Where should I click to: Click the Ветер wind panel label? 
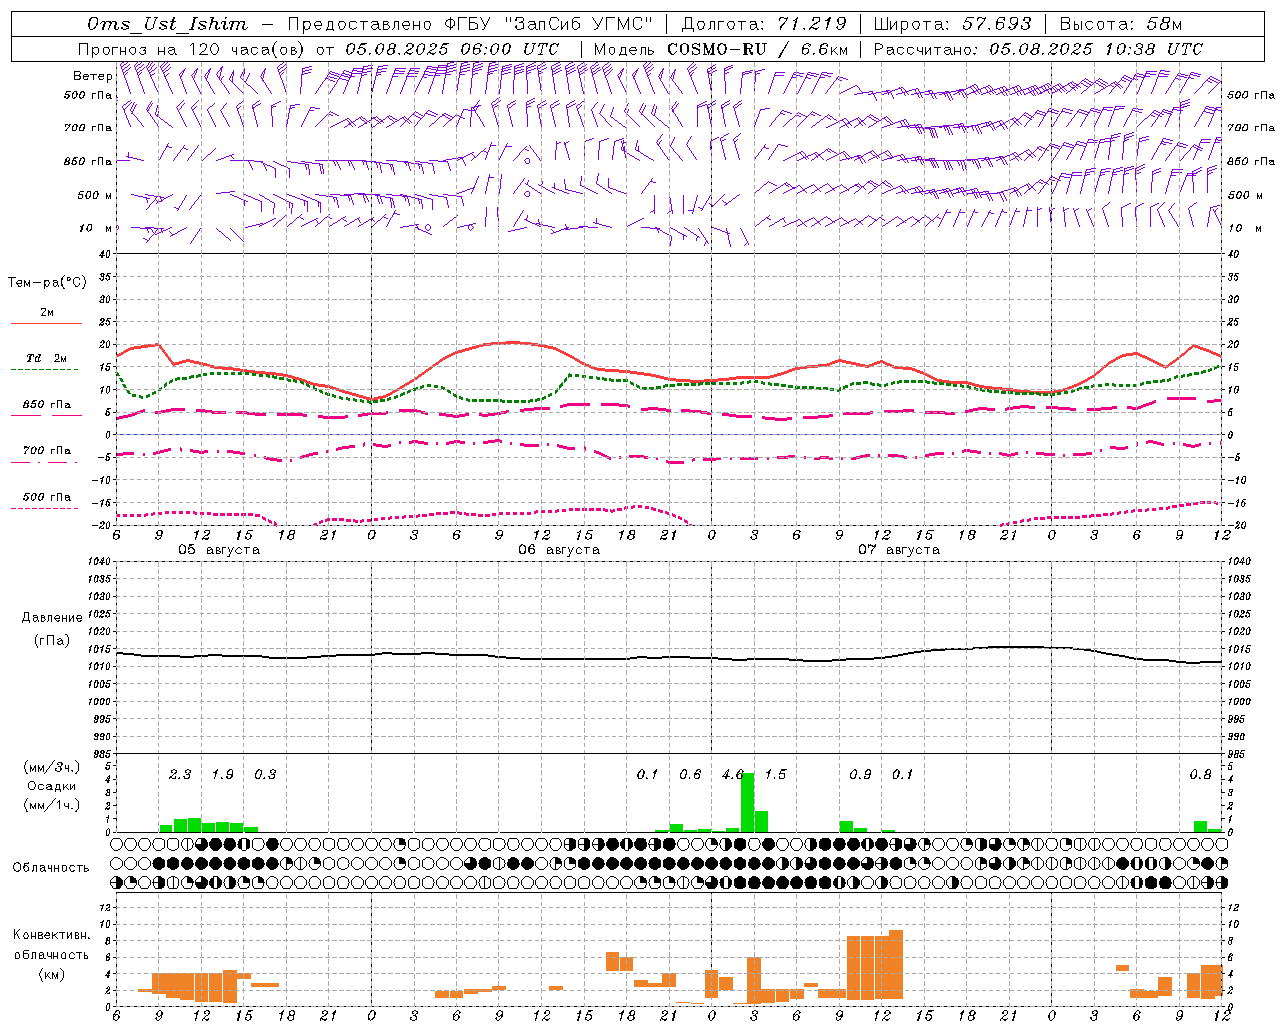point(92,75)
